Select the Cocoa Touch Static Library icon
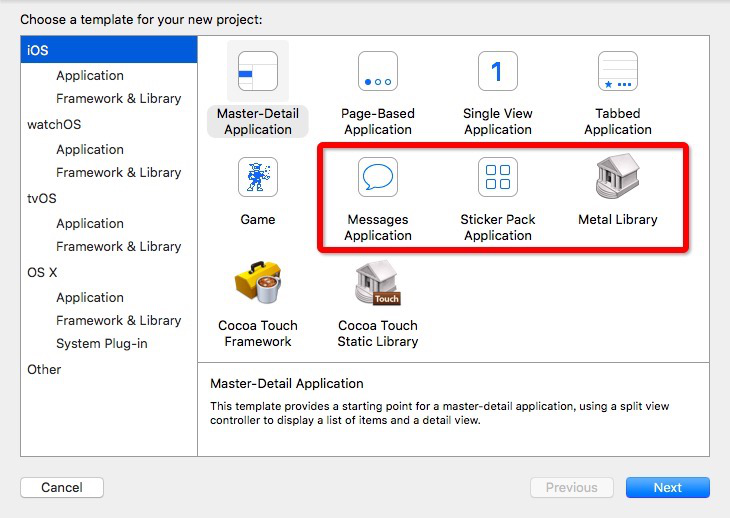Screen dimensions: 730x518 (377, 283)
